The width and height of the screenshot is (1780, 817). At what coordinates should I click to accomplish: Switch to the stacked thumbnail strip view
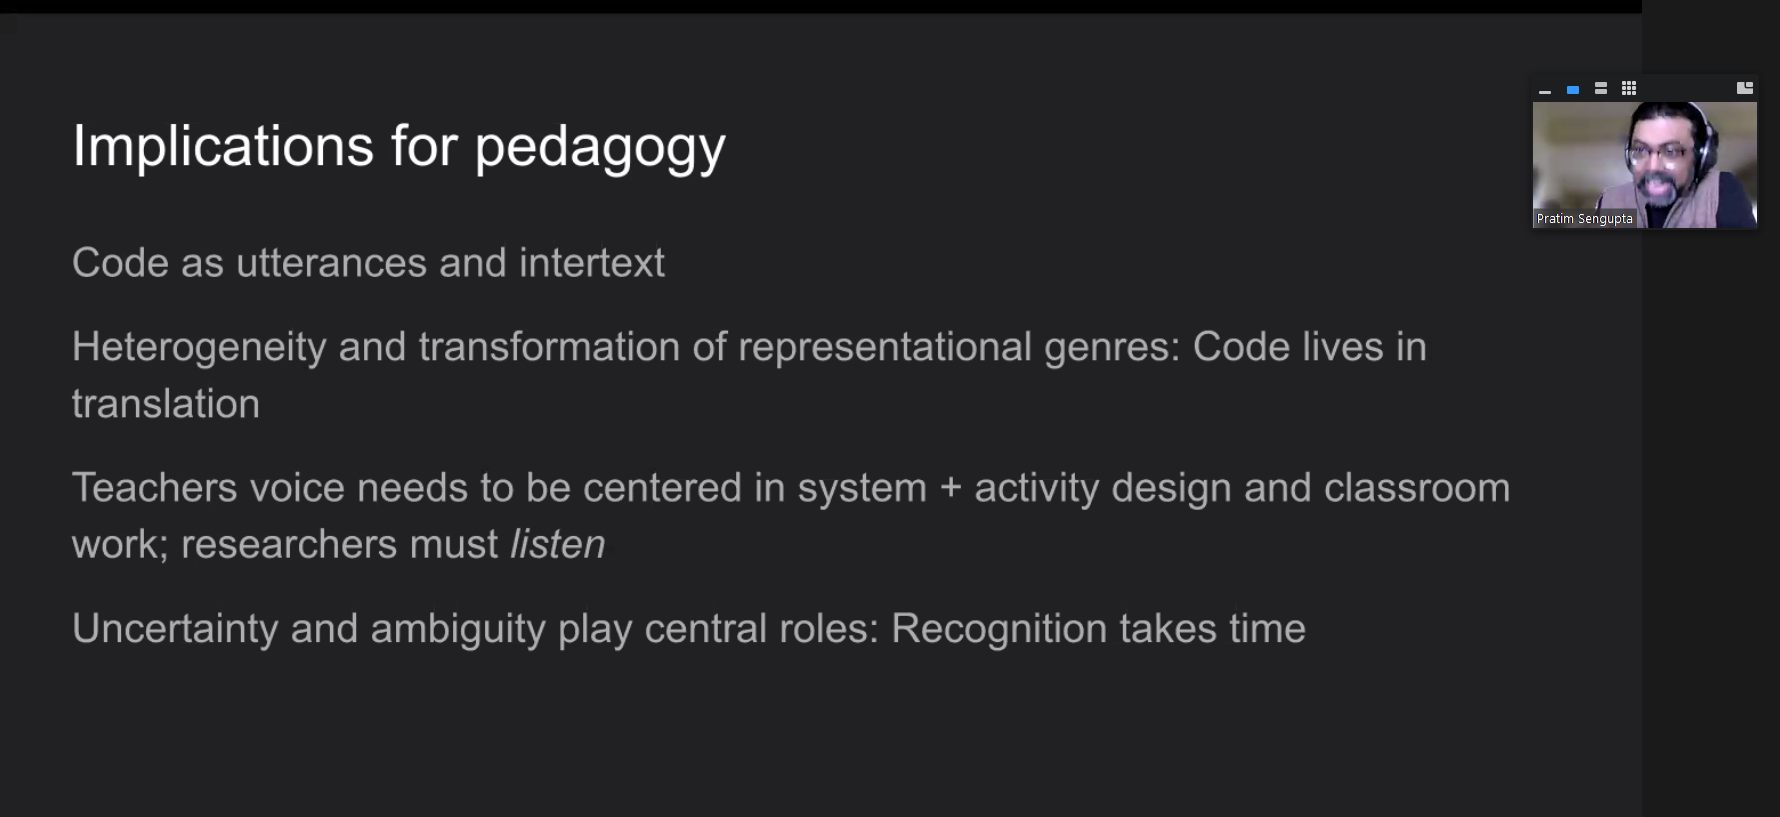tap(1601, 89)
